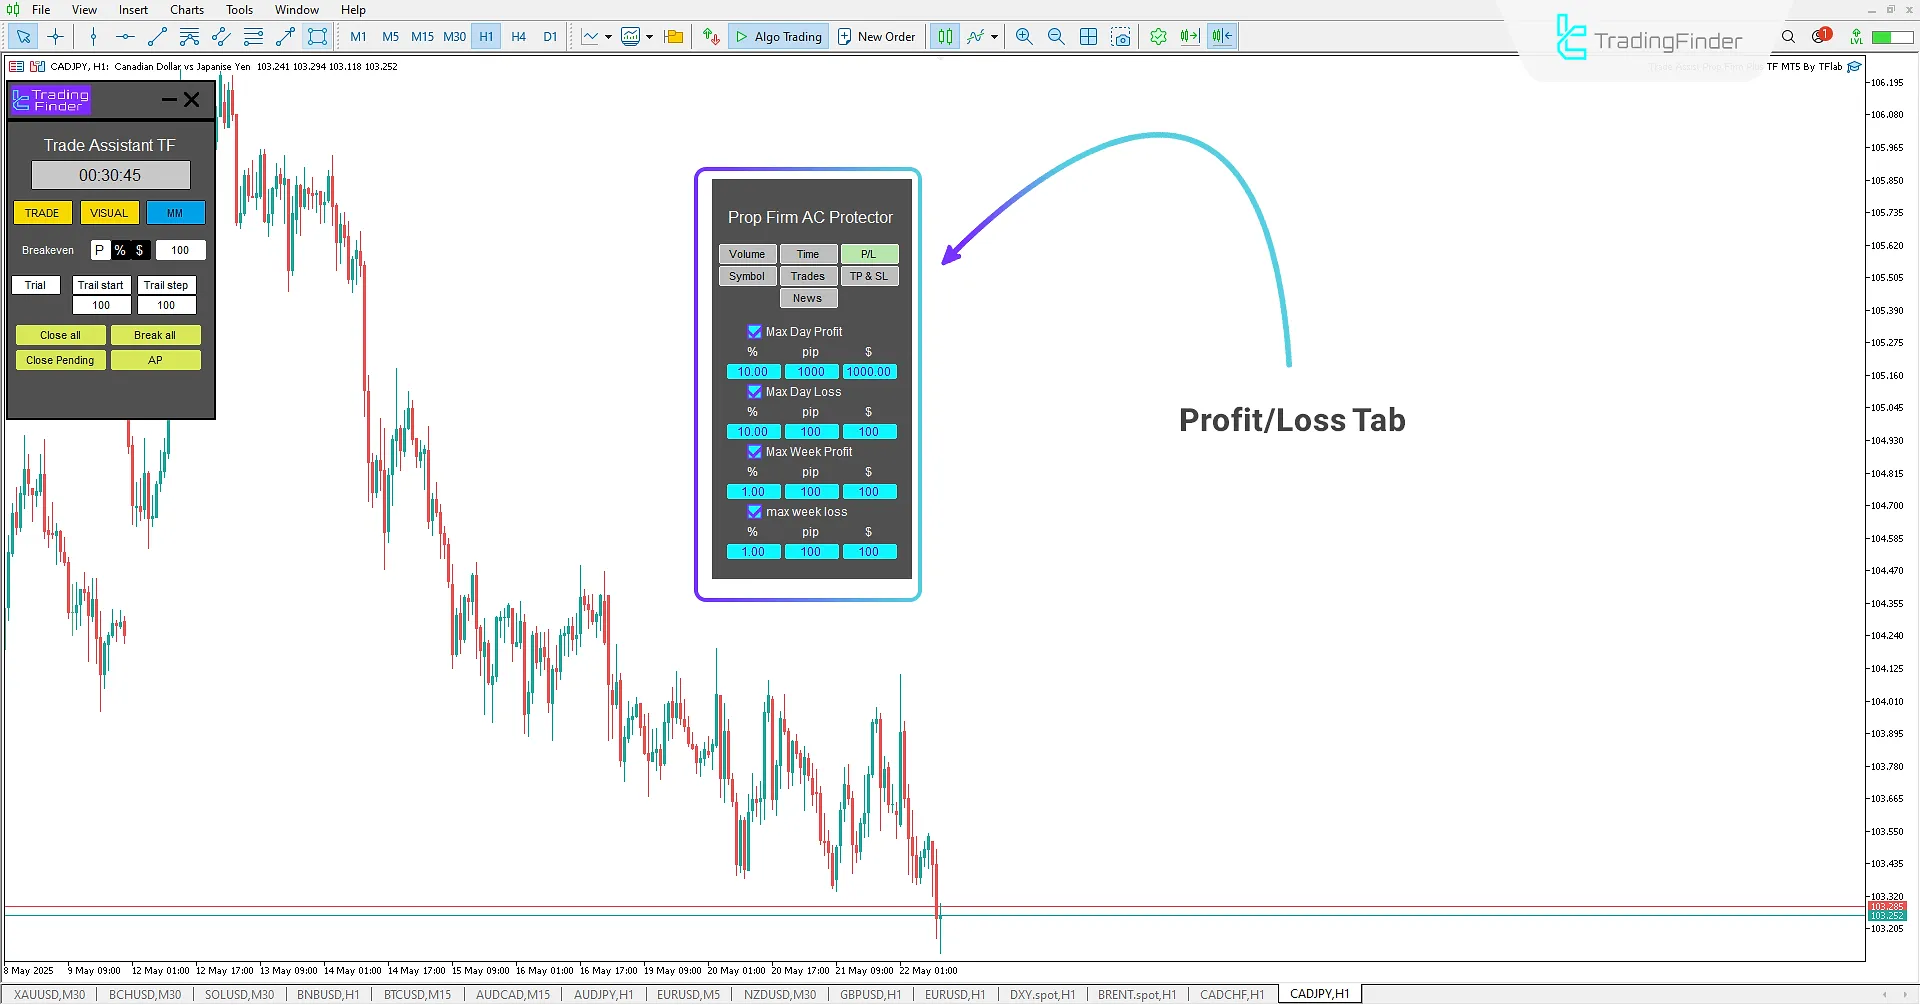The image size is (1920, 1005).
Task: Open the tile windows view
Action: click(1088, 36)
